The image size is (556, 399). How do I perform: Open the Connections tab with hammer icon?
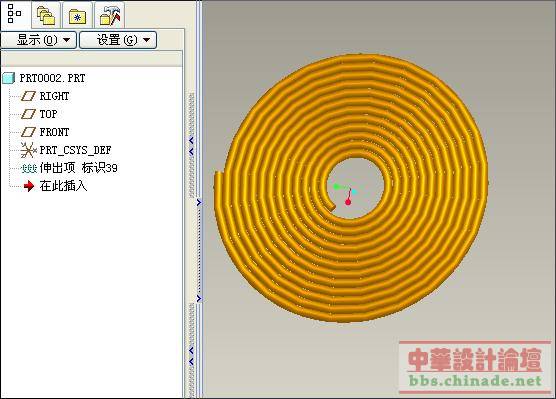point(110,15)
